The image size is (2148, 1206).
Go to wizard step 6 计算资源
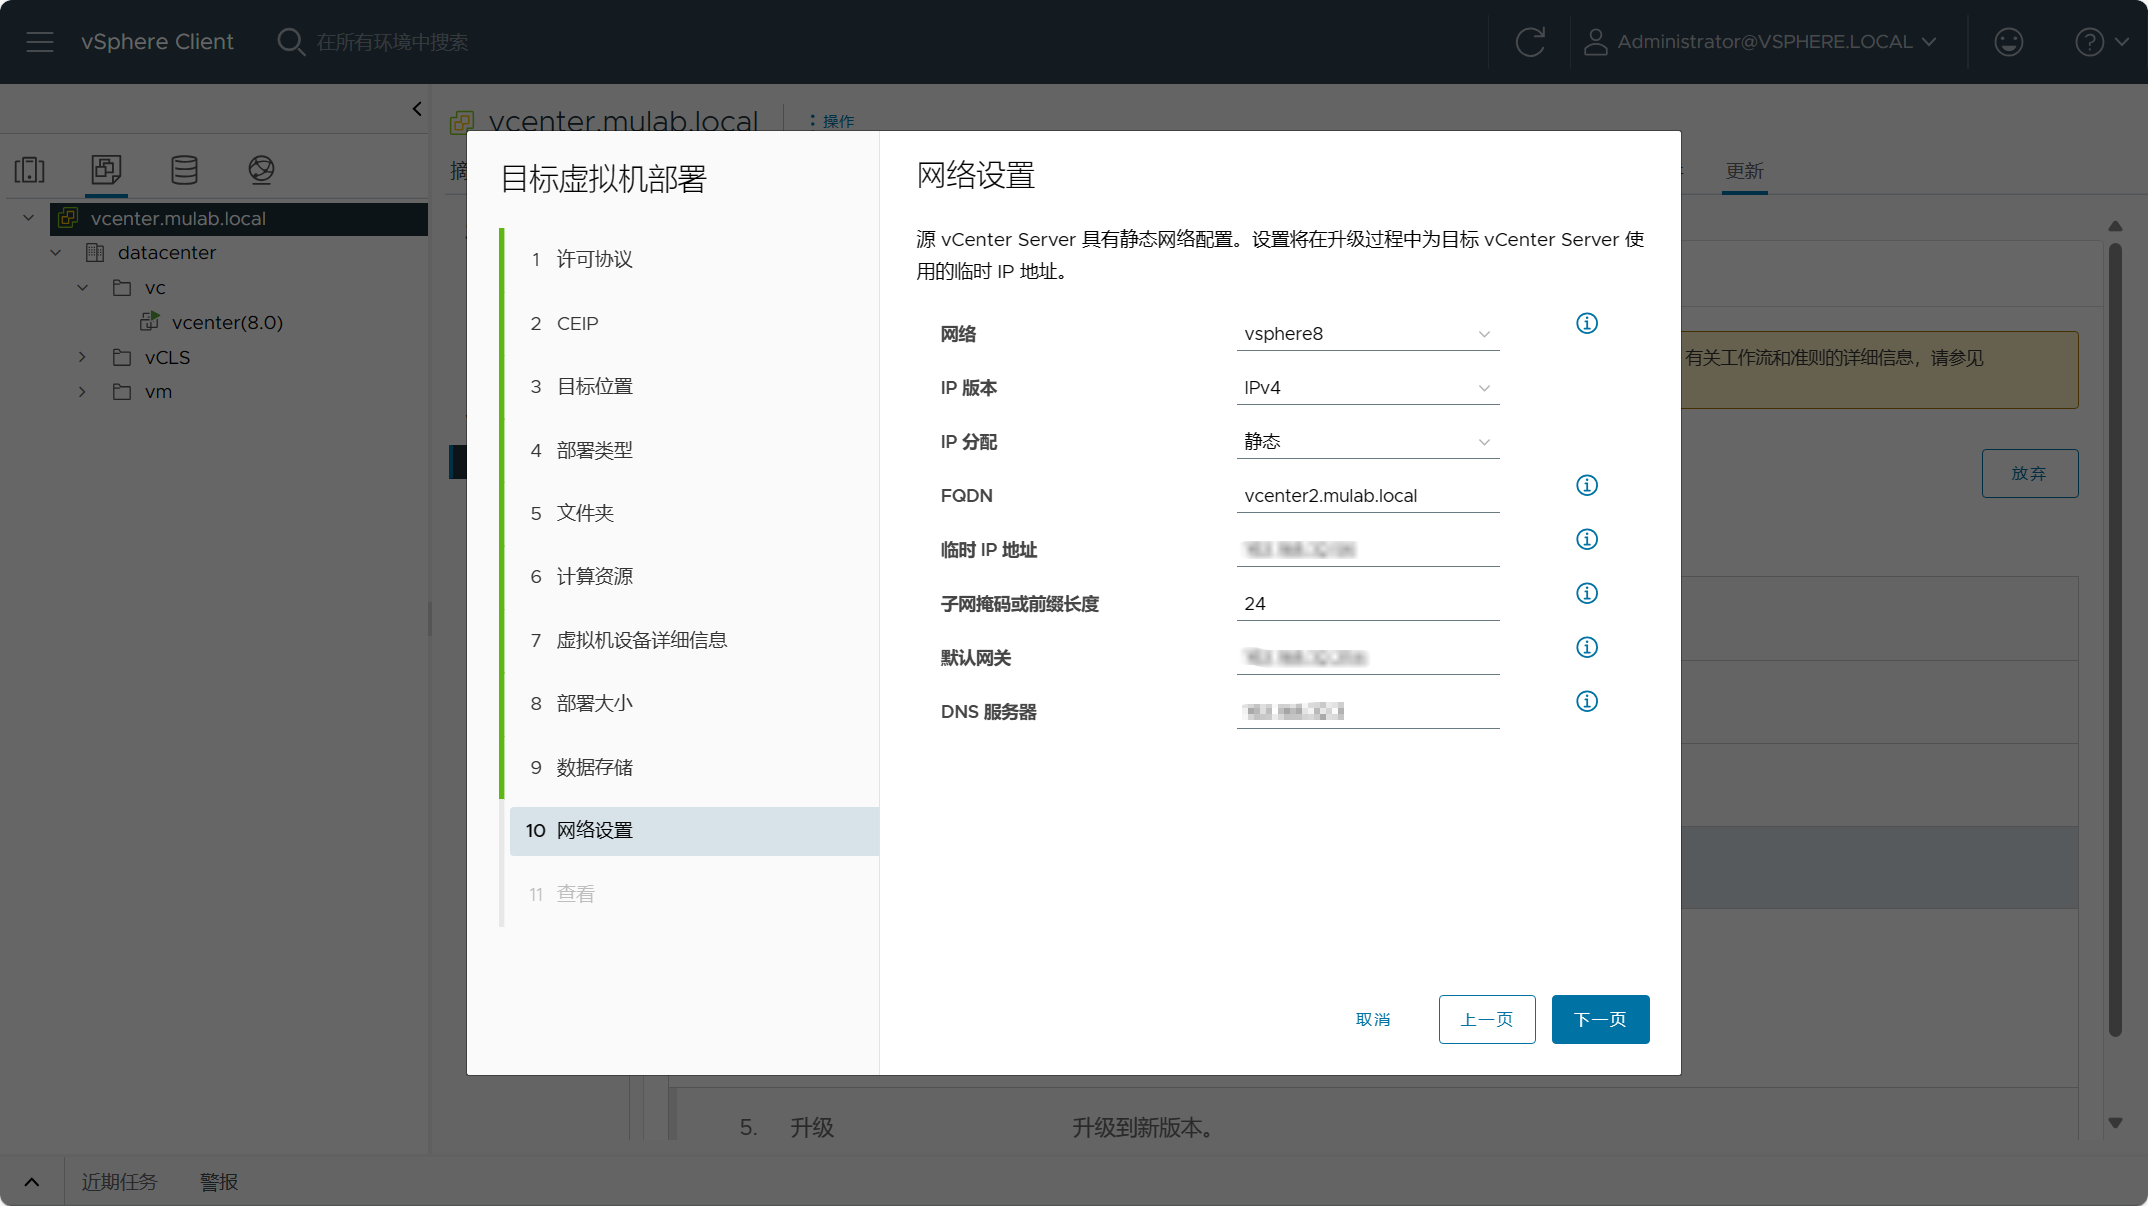click(694, 577)
